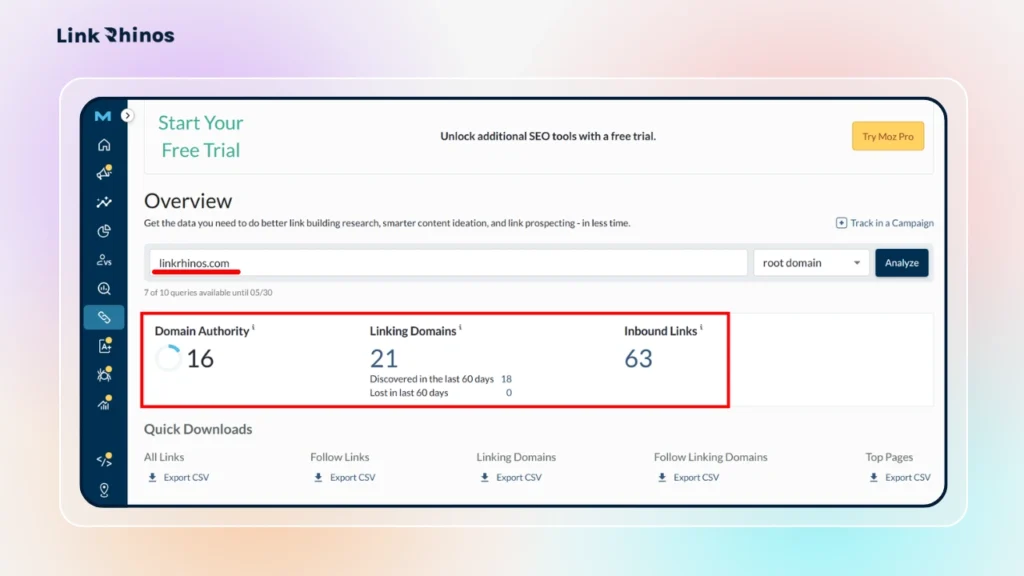Click the Try Moz Pro button
The width and height of the screenshot is (1024, 576).
[888, 136]
